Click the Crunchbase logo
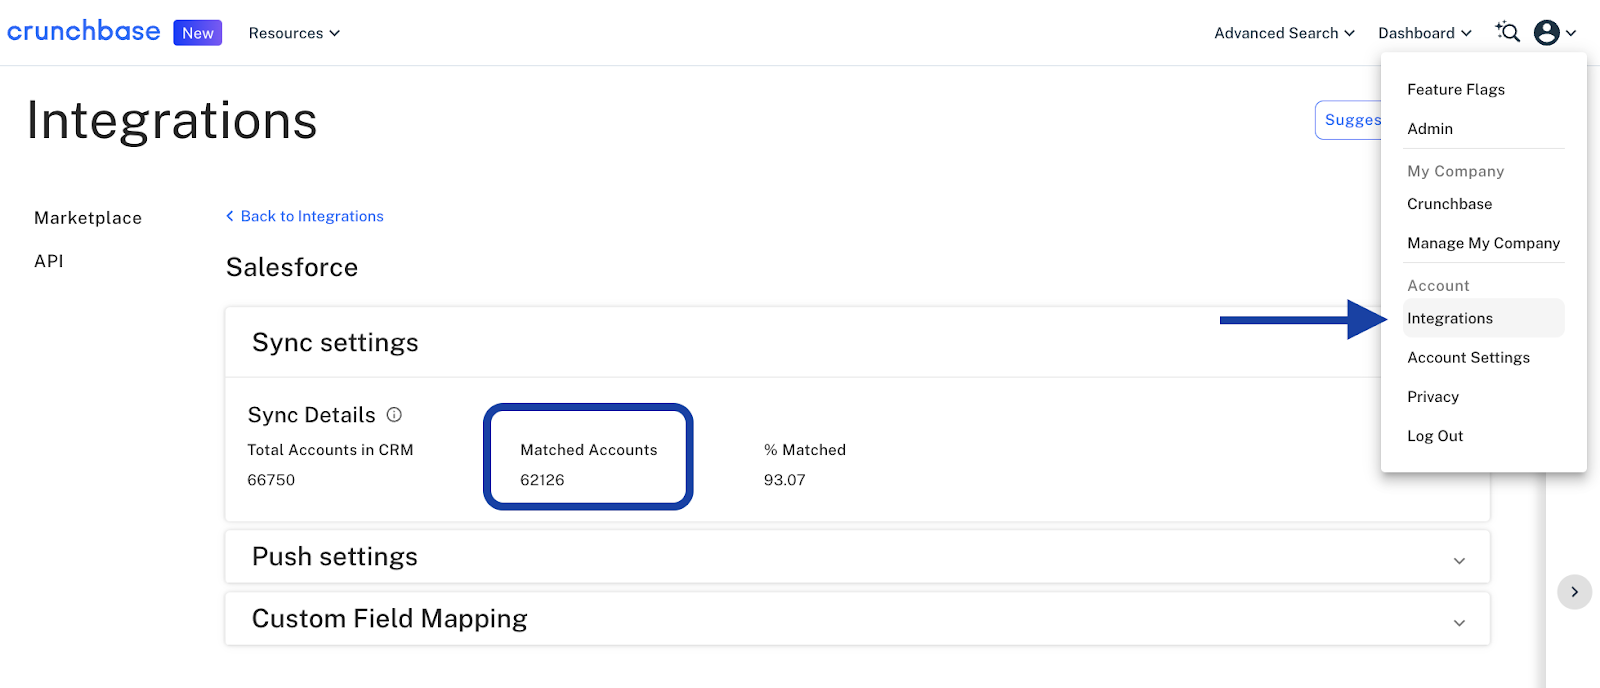The height and width of the screenshot is (688, 1600). pyautogui.click(x=84, y=32)
